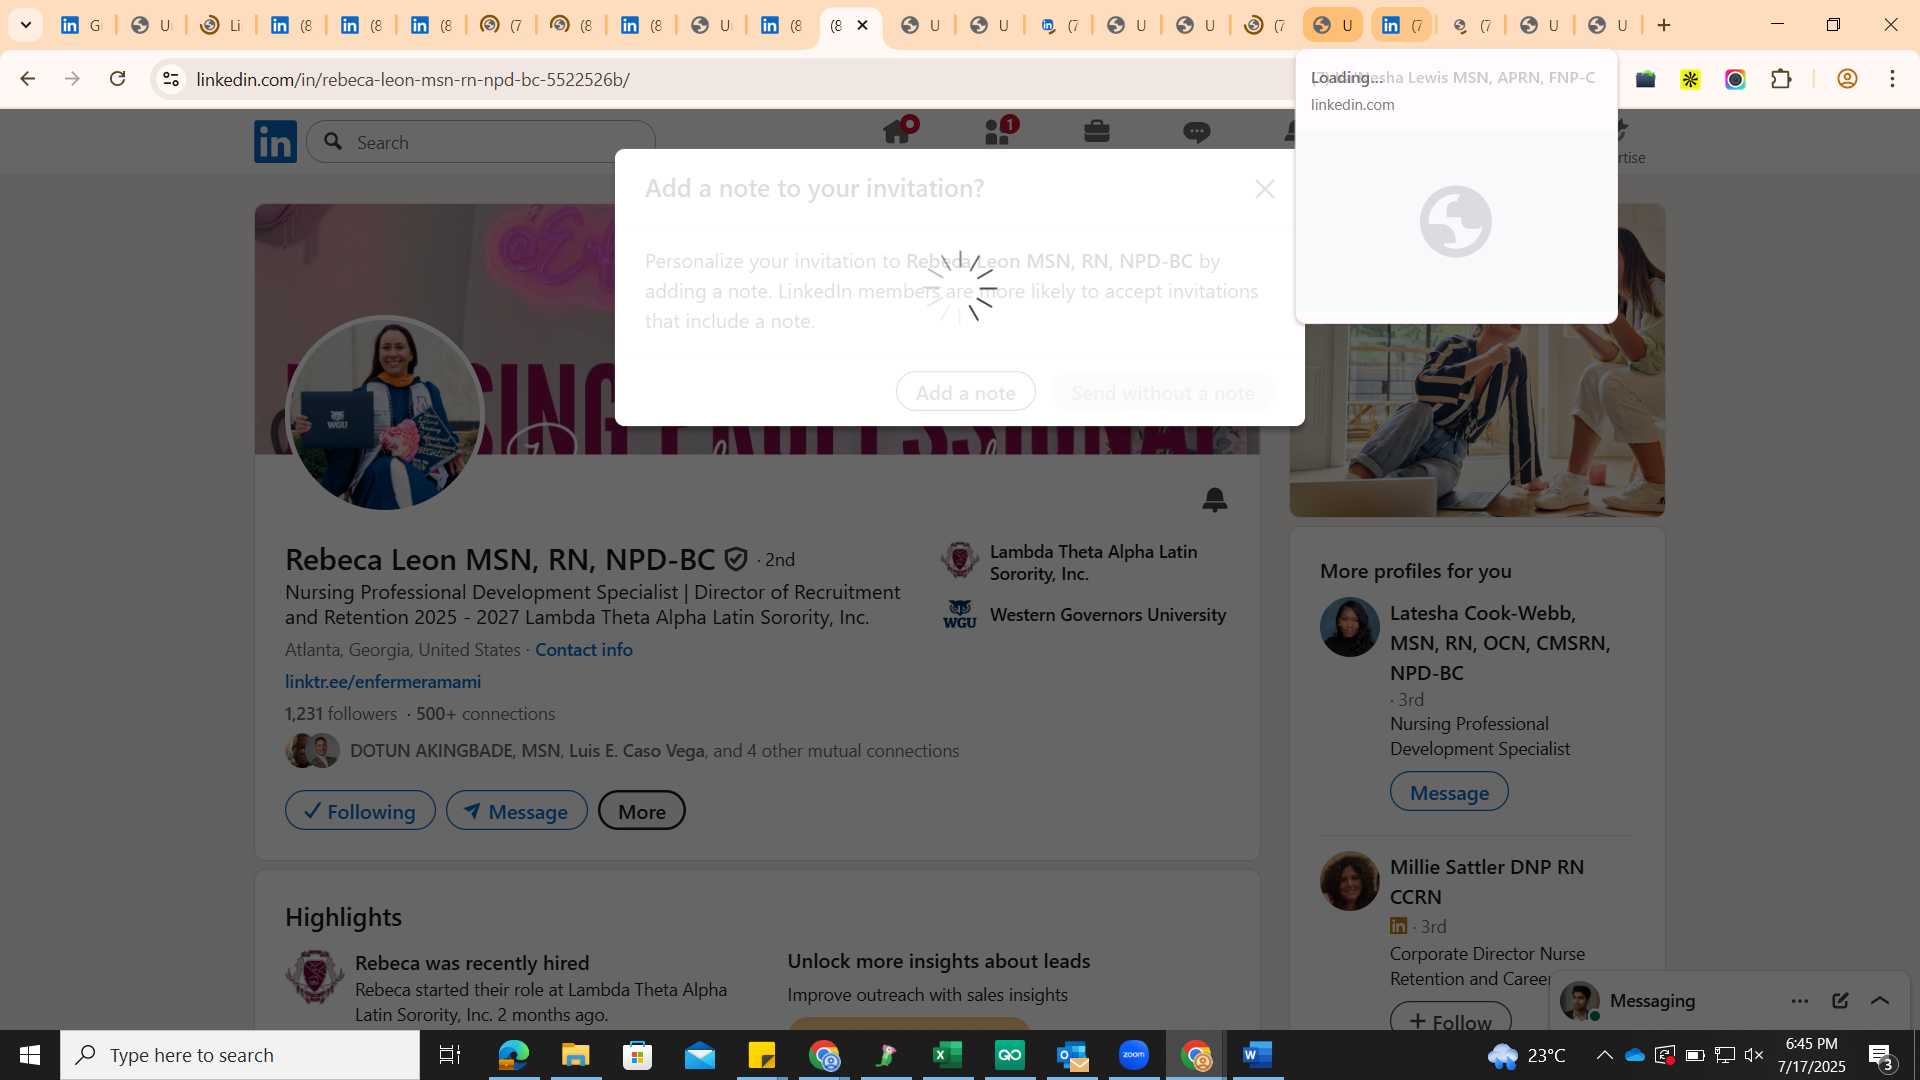The height and width of the screenshot is (1080, 1920).
Task: Open Chrome Extensions puzzle icon
Action: coord(1781,79)
